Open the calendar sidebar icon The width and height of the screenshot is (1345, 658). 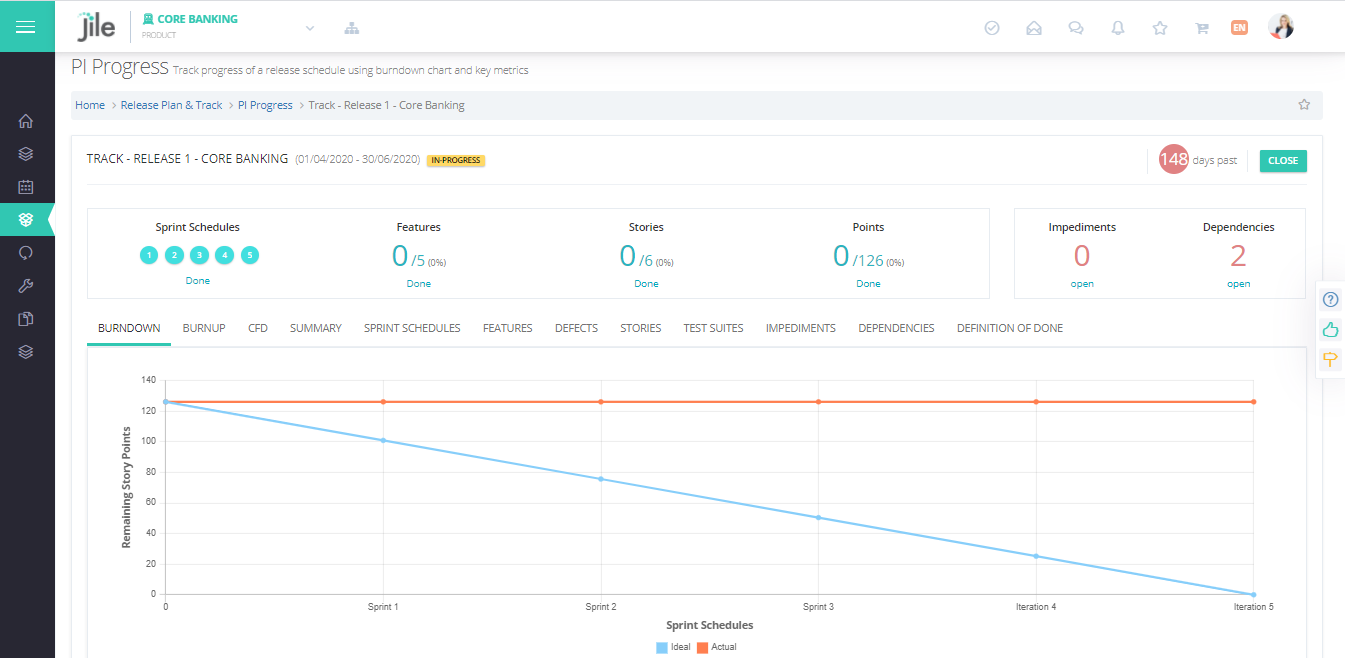[26, 187]
